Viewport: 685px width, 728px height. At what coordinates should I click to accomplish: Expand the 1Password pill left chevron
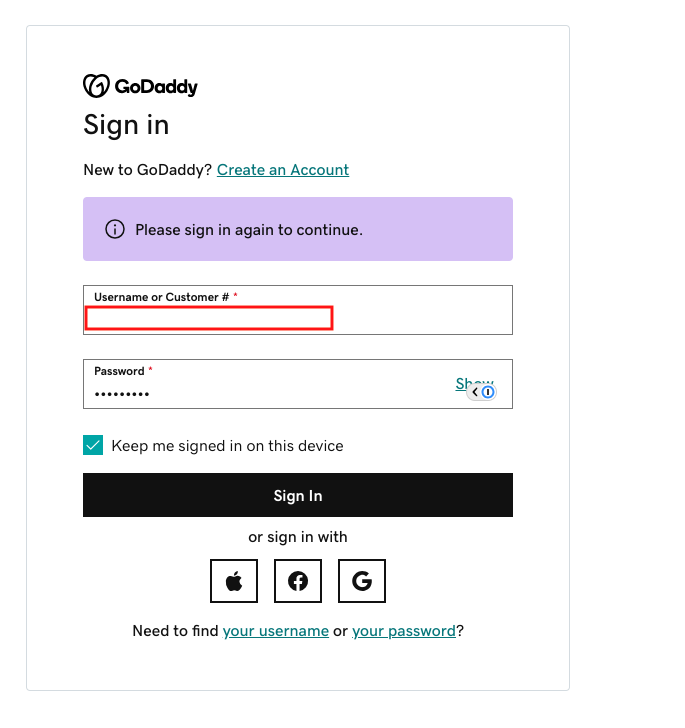475,392
